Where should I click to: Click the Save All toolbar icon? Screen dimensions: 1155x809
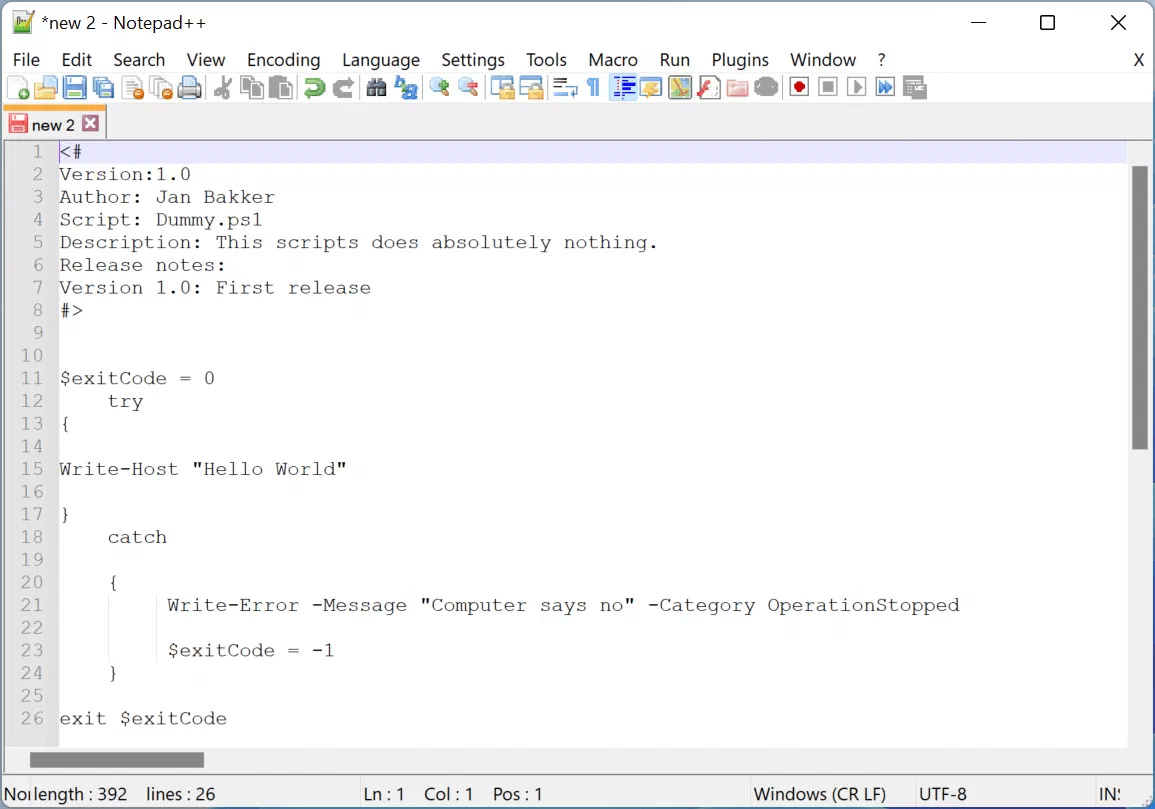coord(103,88)
